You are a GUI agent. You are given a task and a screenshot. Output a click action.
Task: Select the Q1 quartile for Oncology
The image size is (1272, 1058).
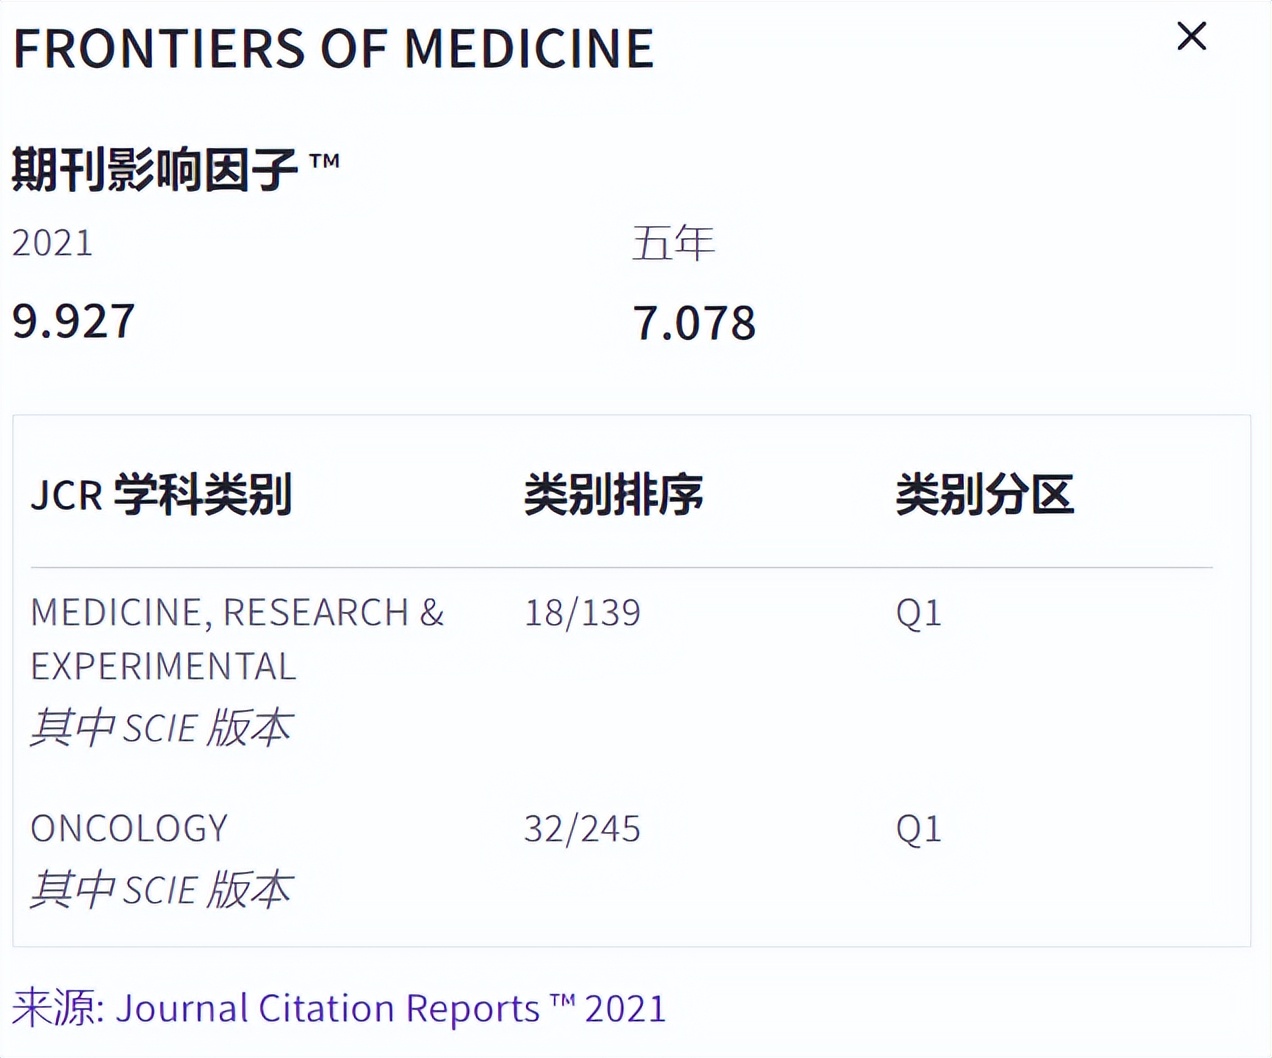point(917,828)
